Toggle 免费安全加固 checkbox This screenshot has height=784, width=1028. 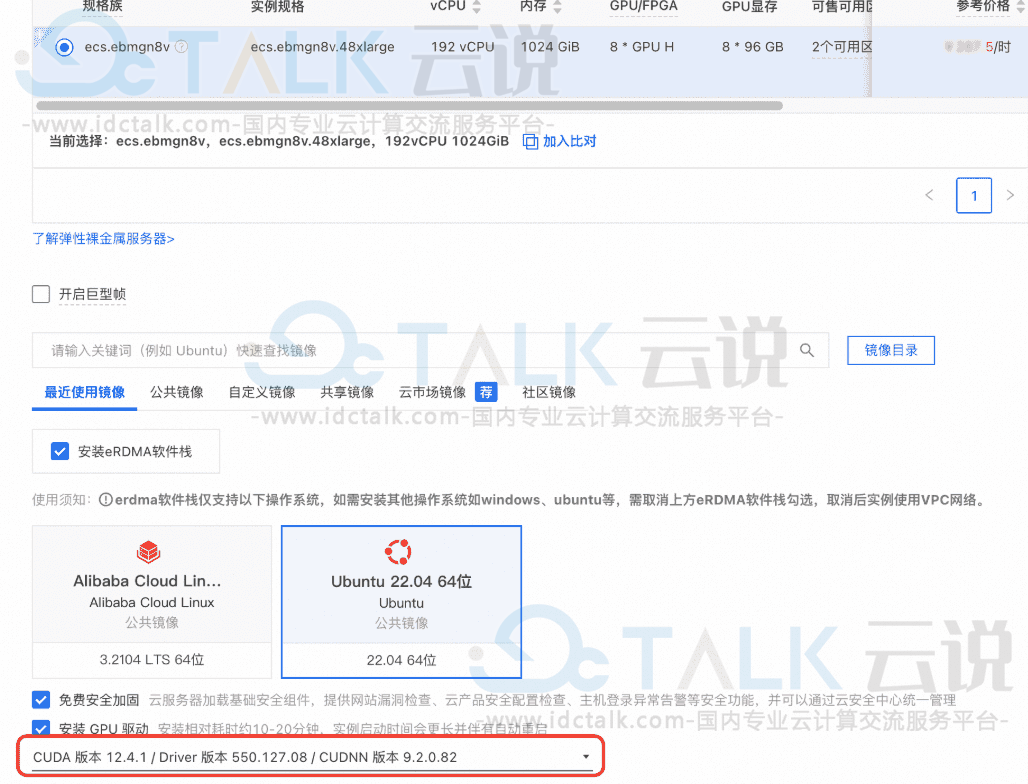coord(41,700)
